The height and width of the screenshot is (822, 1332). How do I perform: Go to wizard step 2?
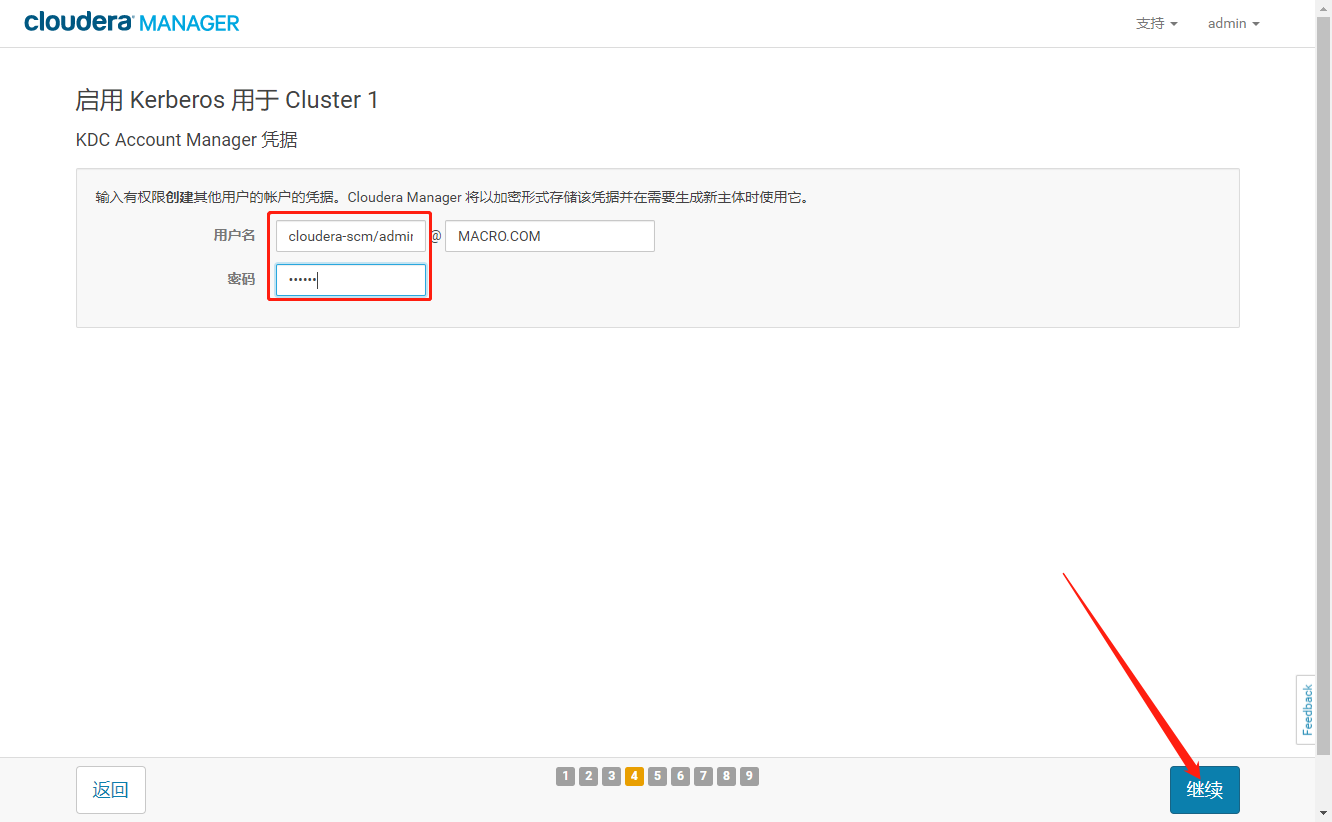(589, 776)
